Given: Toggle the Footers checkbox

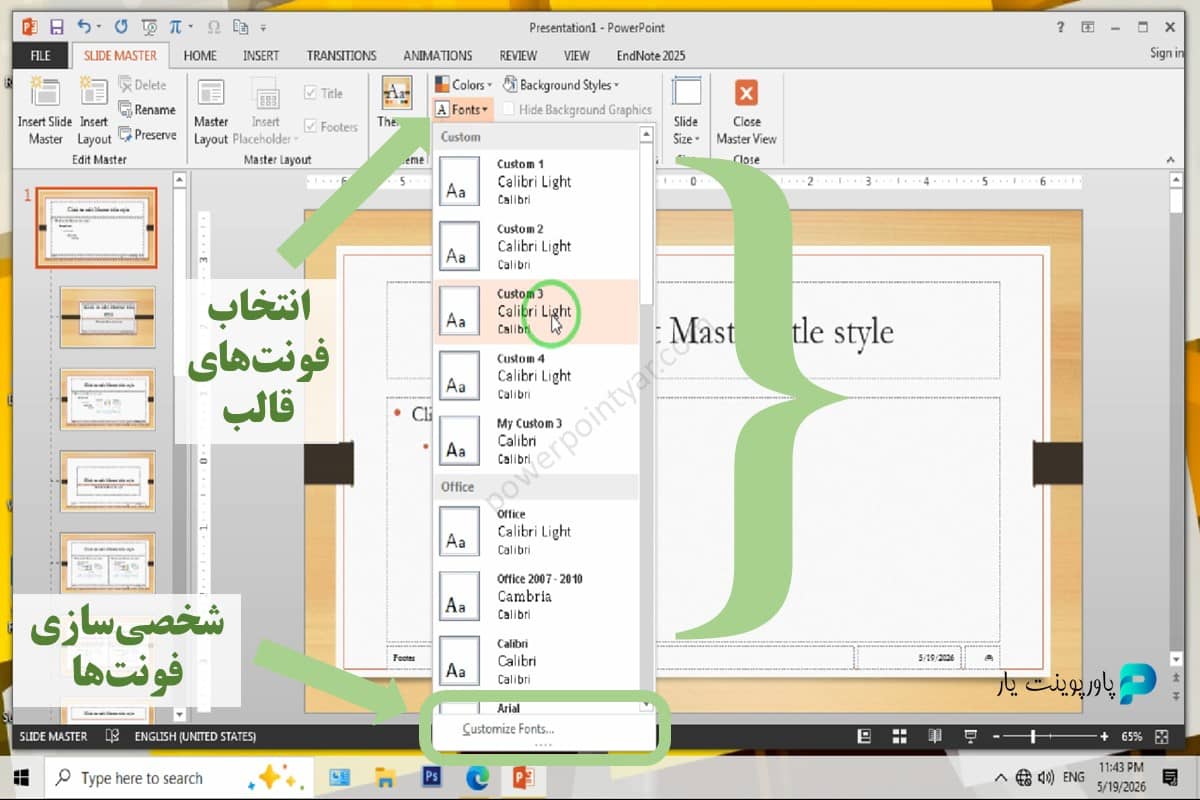Looking at the screenshot, I should click(x=311, y=127).
